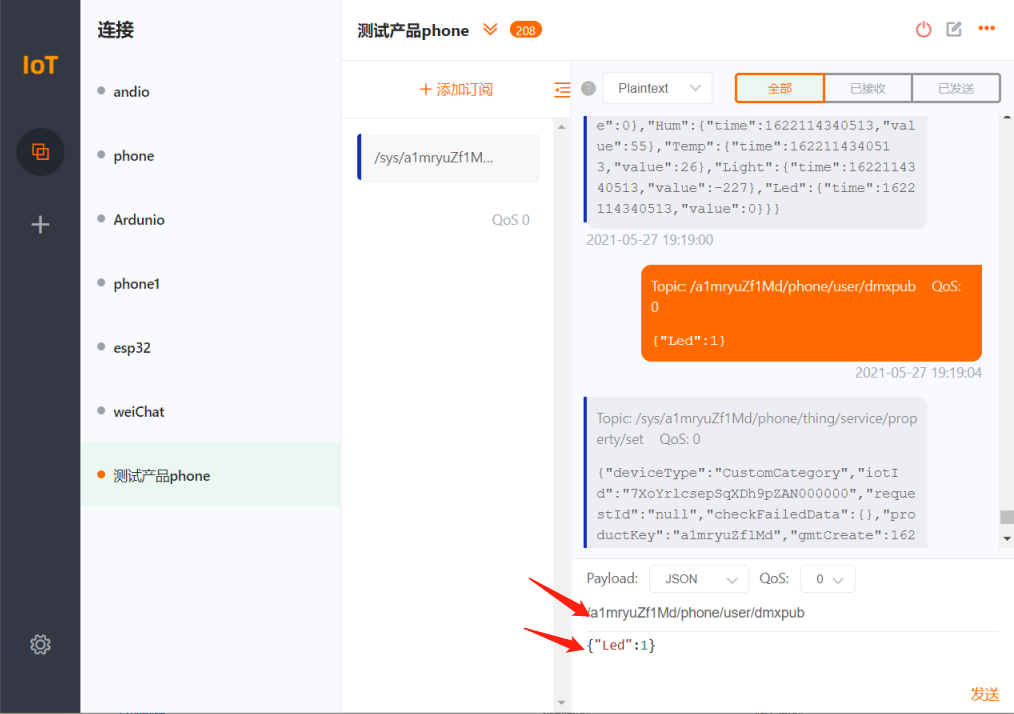
Task: Select the phone1 connection
Action: click(210, 284)
